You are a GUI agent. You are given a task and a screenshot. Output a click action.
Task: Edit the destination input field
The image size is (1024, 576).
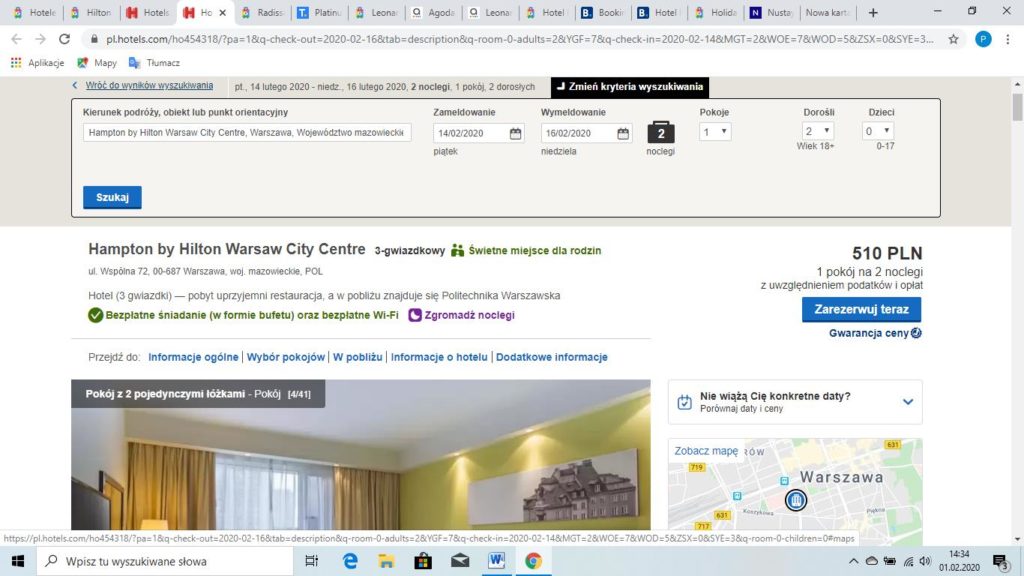(247, 133)
